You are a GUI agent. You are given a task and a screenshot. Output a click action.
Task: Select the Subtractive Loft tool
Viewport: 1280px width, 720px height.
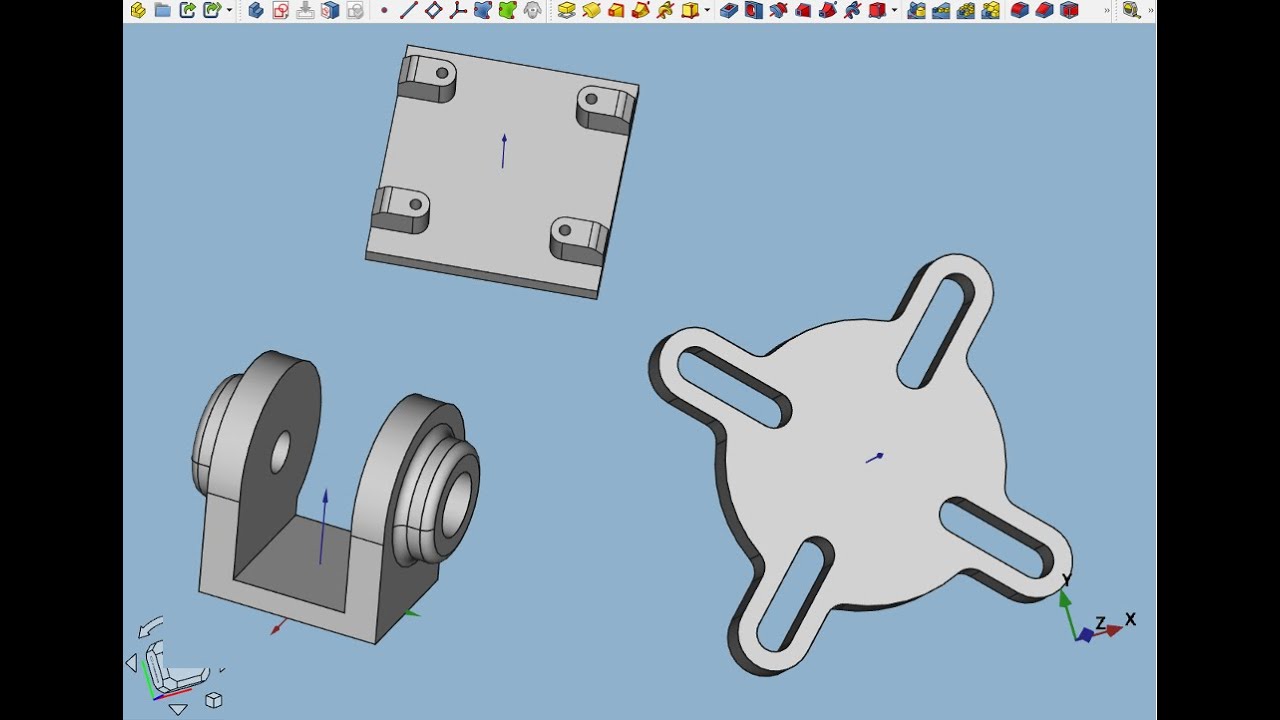(803, 10)
